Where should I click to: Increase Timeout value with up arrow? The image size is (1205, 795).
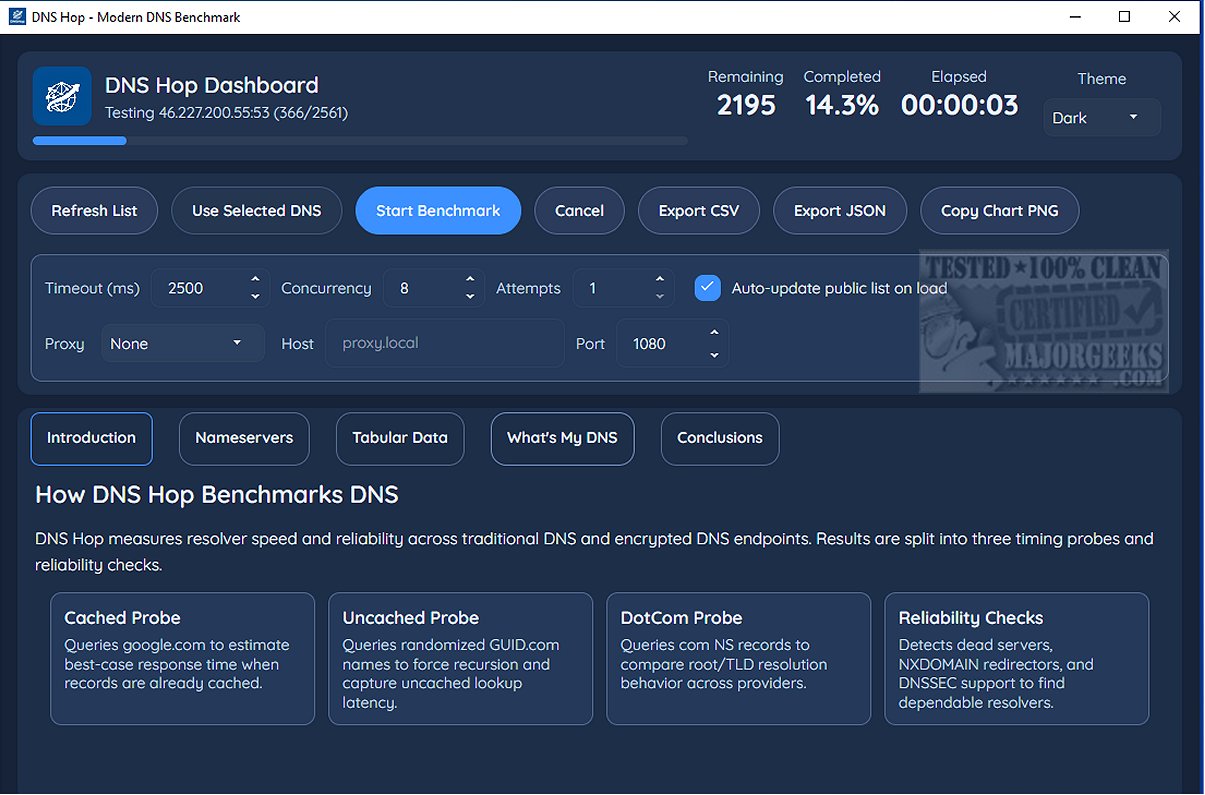255,280
